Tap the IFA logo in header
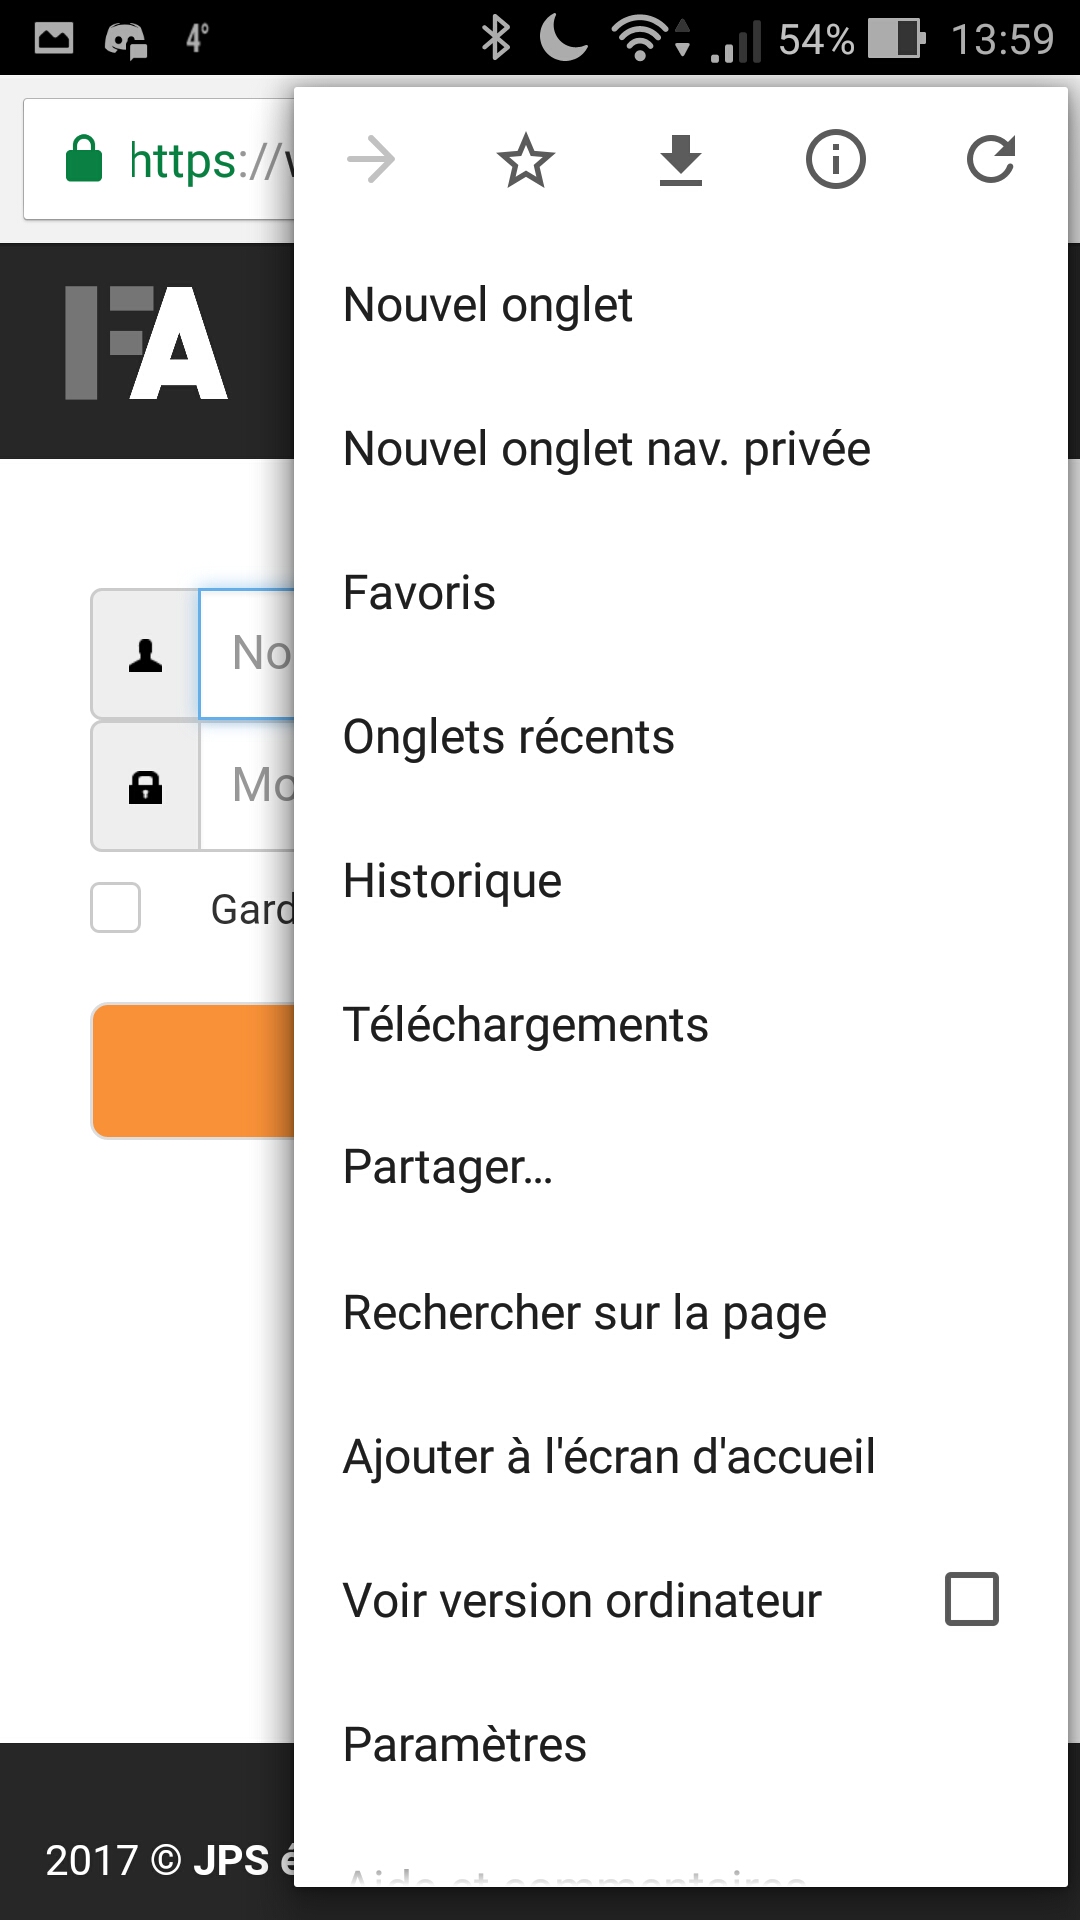 click(147, 343)
